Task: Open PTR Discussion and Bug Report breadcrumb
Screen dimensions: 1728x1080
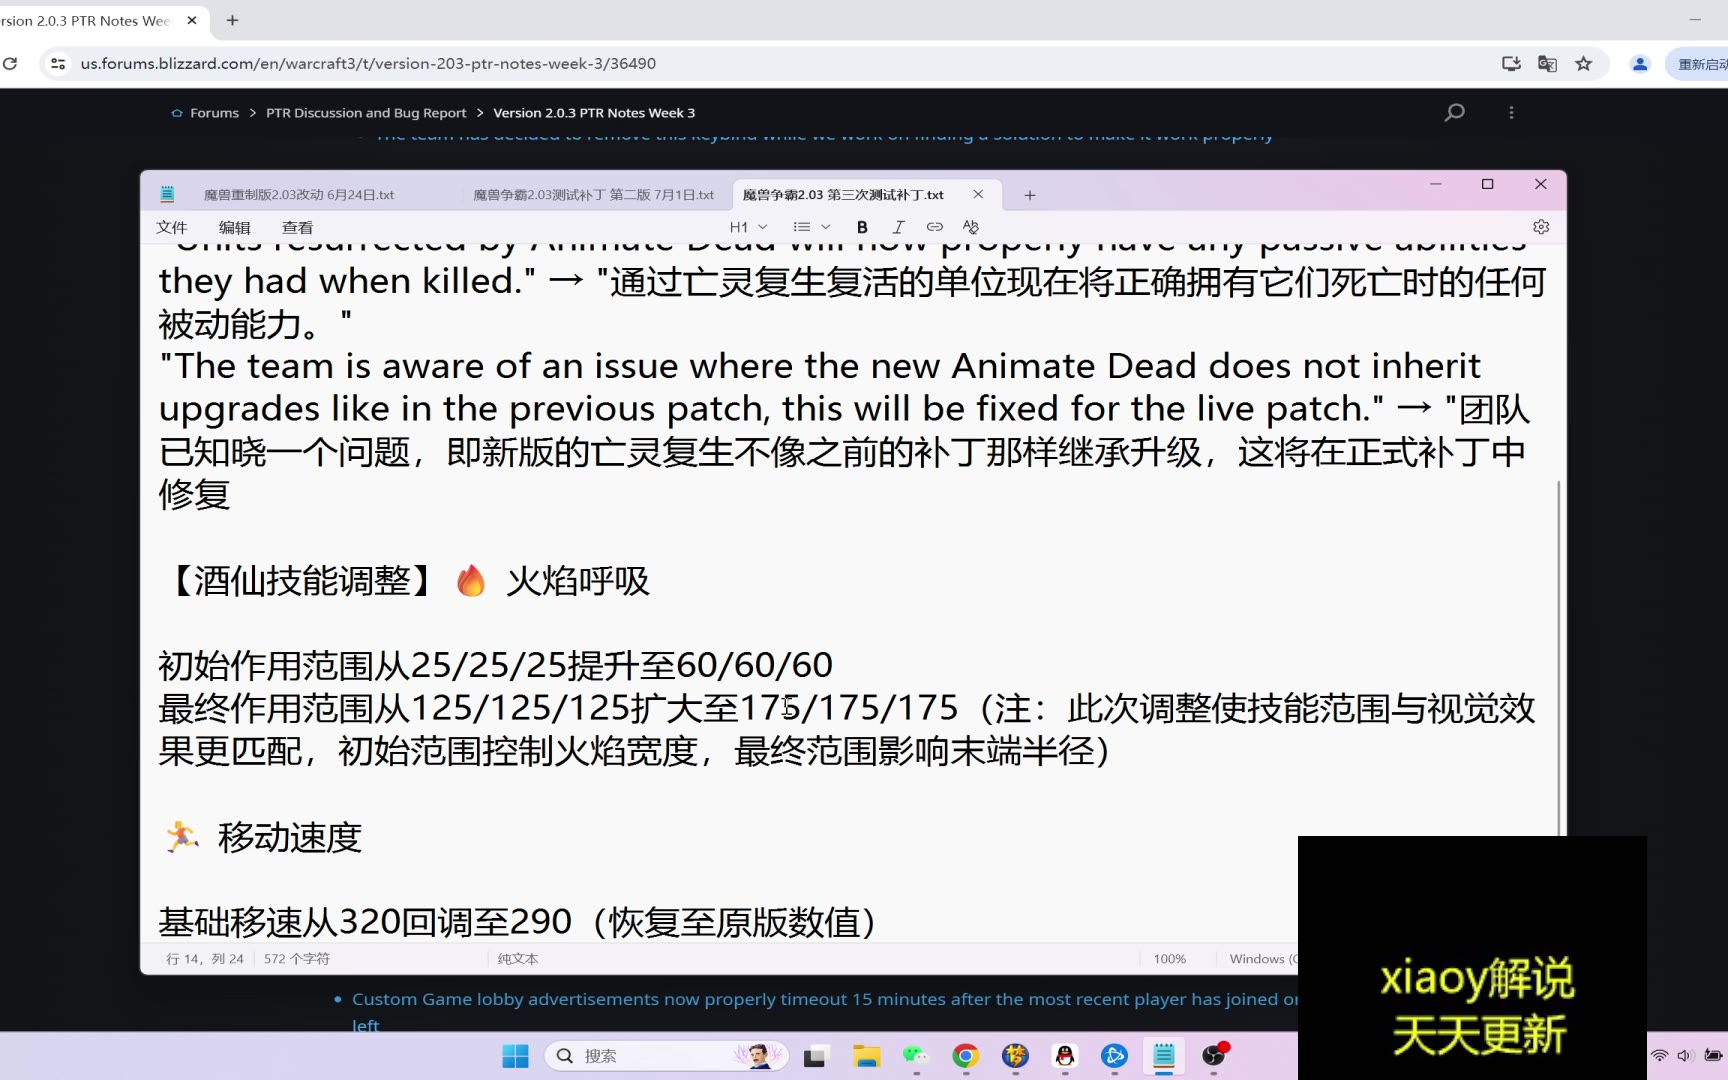Action: [366, 113]
